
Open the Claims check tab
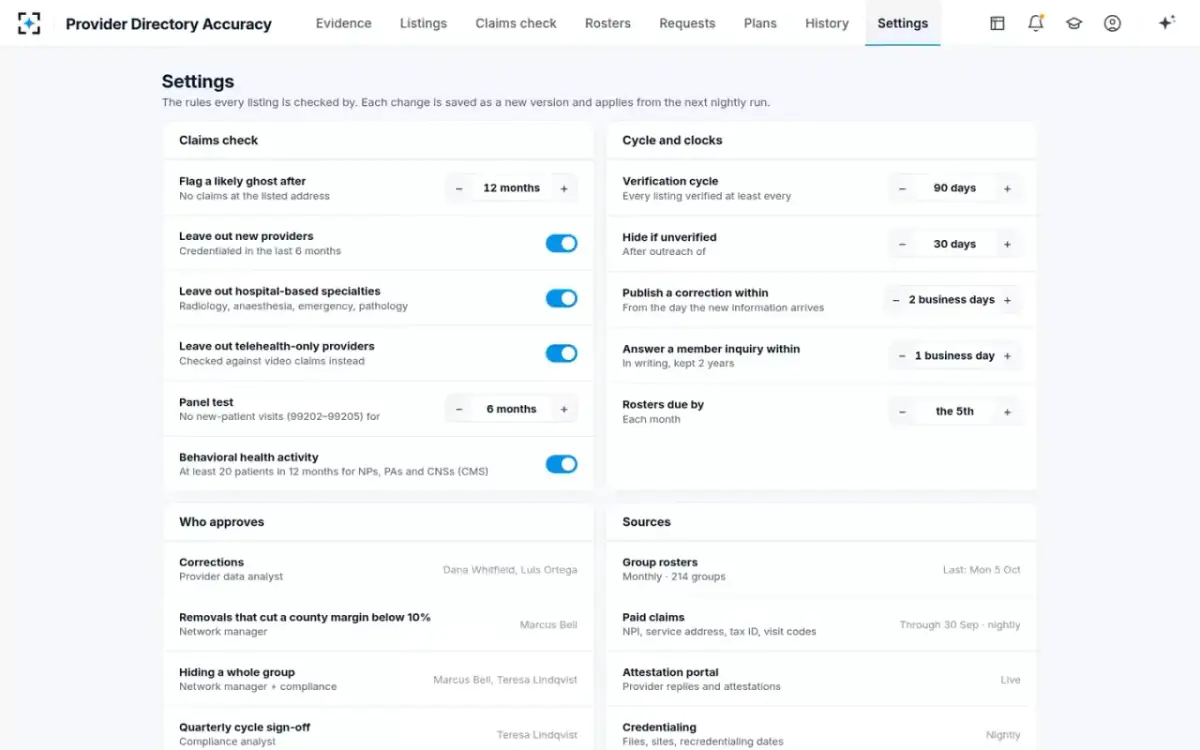click(516, 23)
